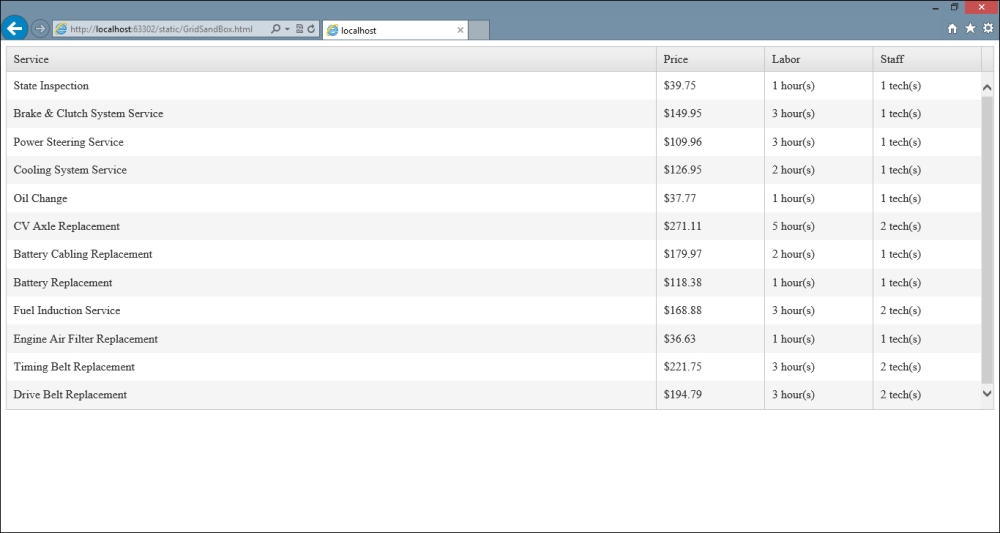Viewport: 1000px width, 533px height.
Task: Close the localhost tab
Action: pos(460,30)
